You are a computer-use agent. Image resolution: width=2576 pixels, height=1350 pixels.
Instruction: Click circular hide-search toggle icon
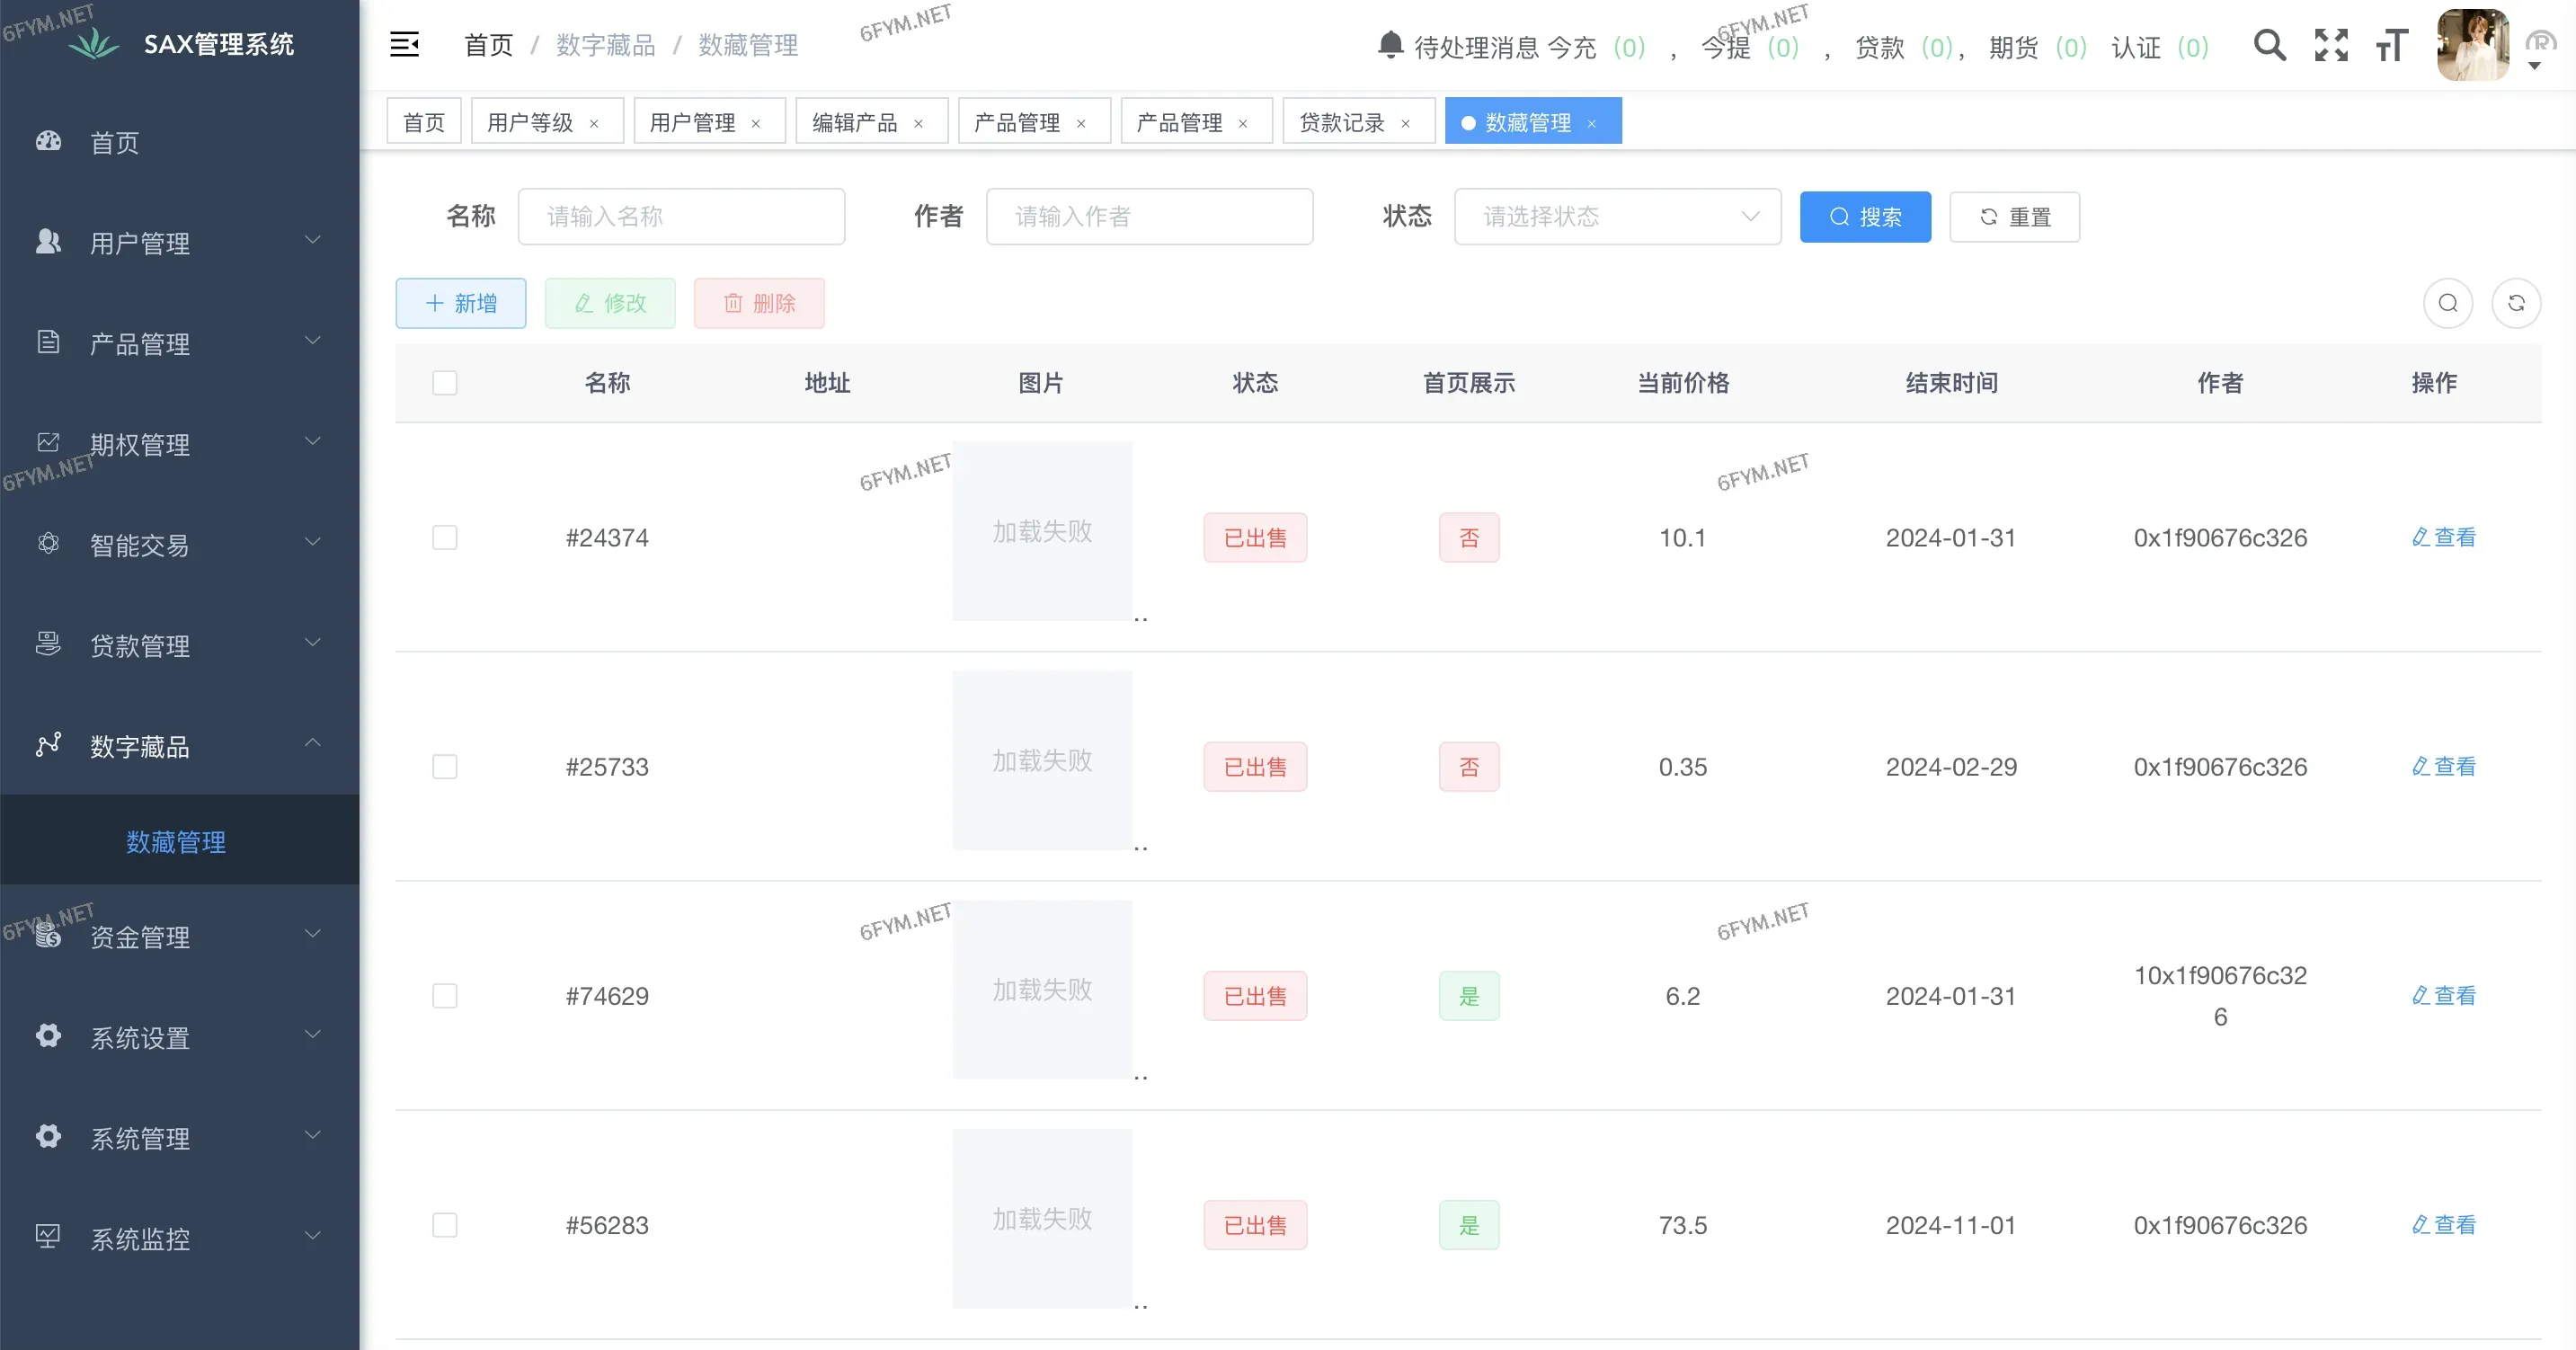pos(2447,303)
